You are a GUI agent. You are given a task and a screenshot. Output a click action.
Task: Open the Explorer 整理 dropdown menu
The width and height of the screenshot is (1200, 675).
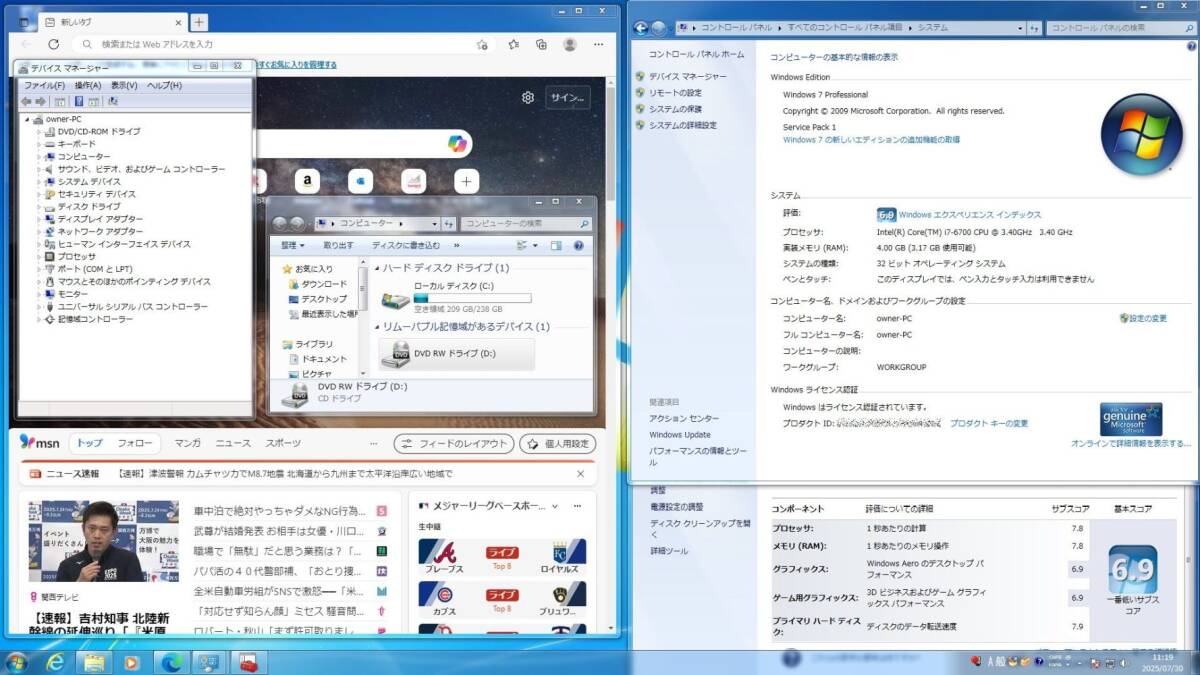[293, 245]
